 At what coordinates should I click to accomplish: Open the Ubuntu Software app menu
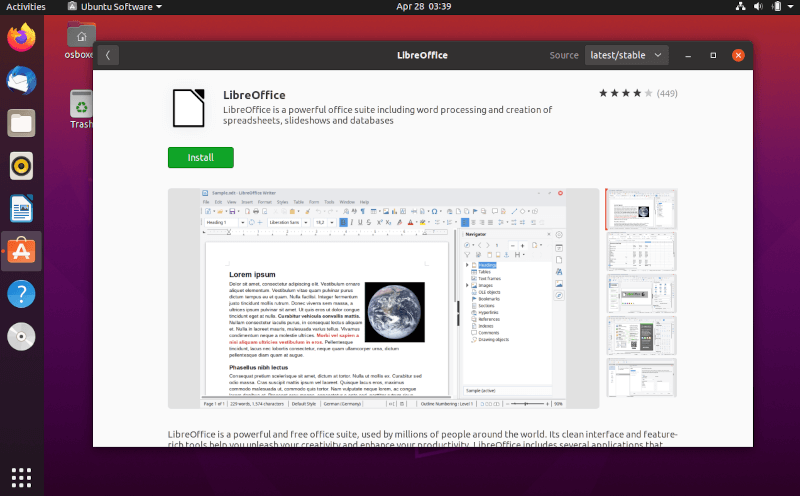coord(115,7)
